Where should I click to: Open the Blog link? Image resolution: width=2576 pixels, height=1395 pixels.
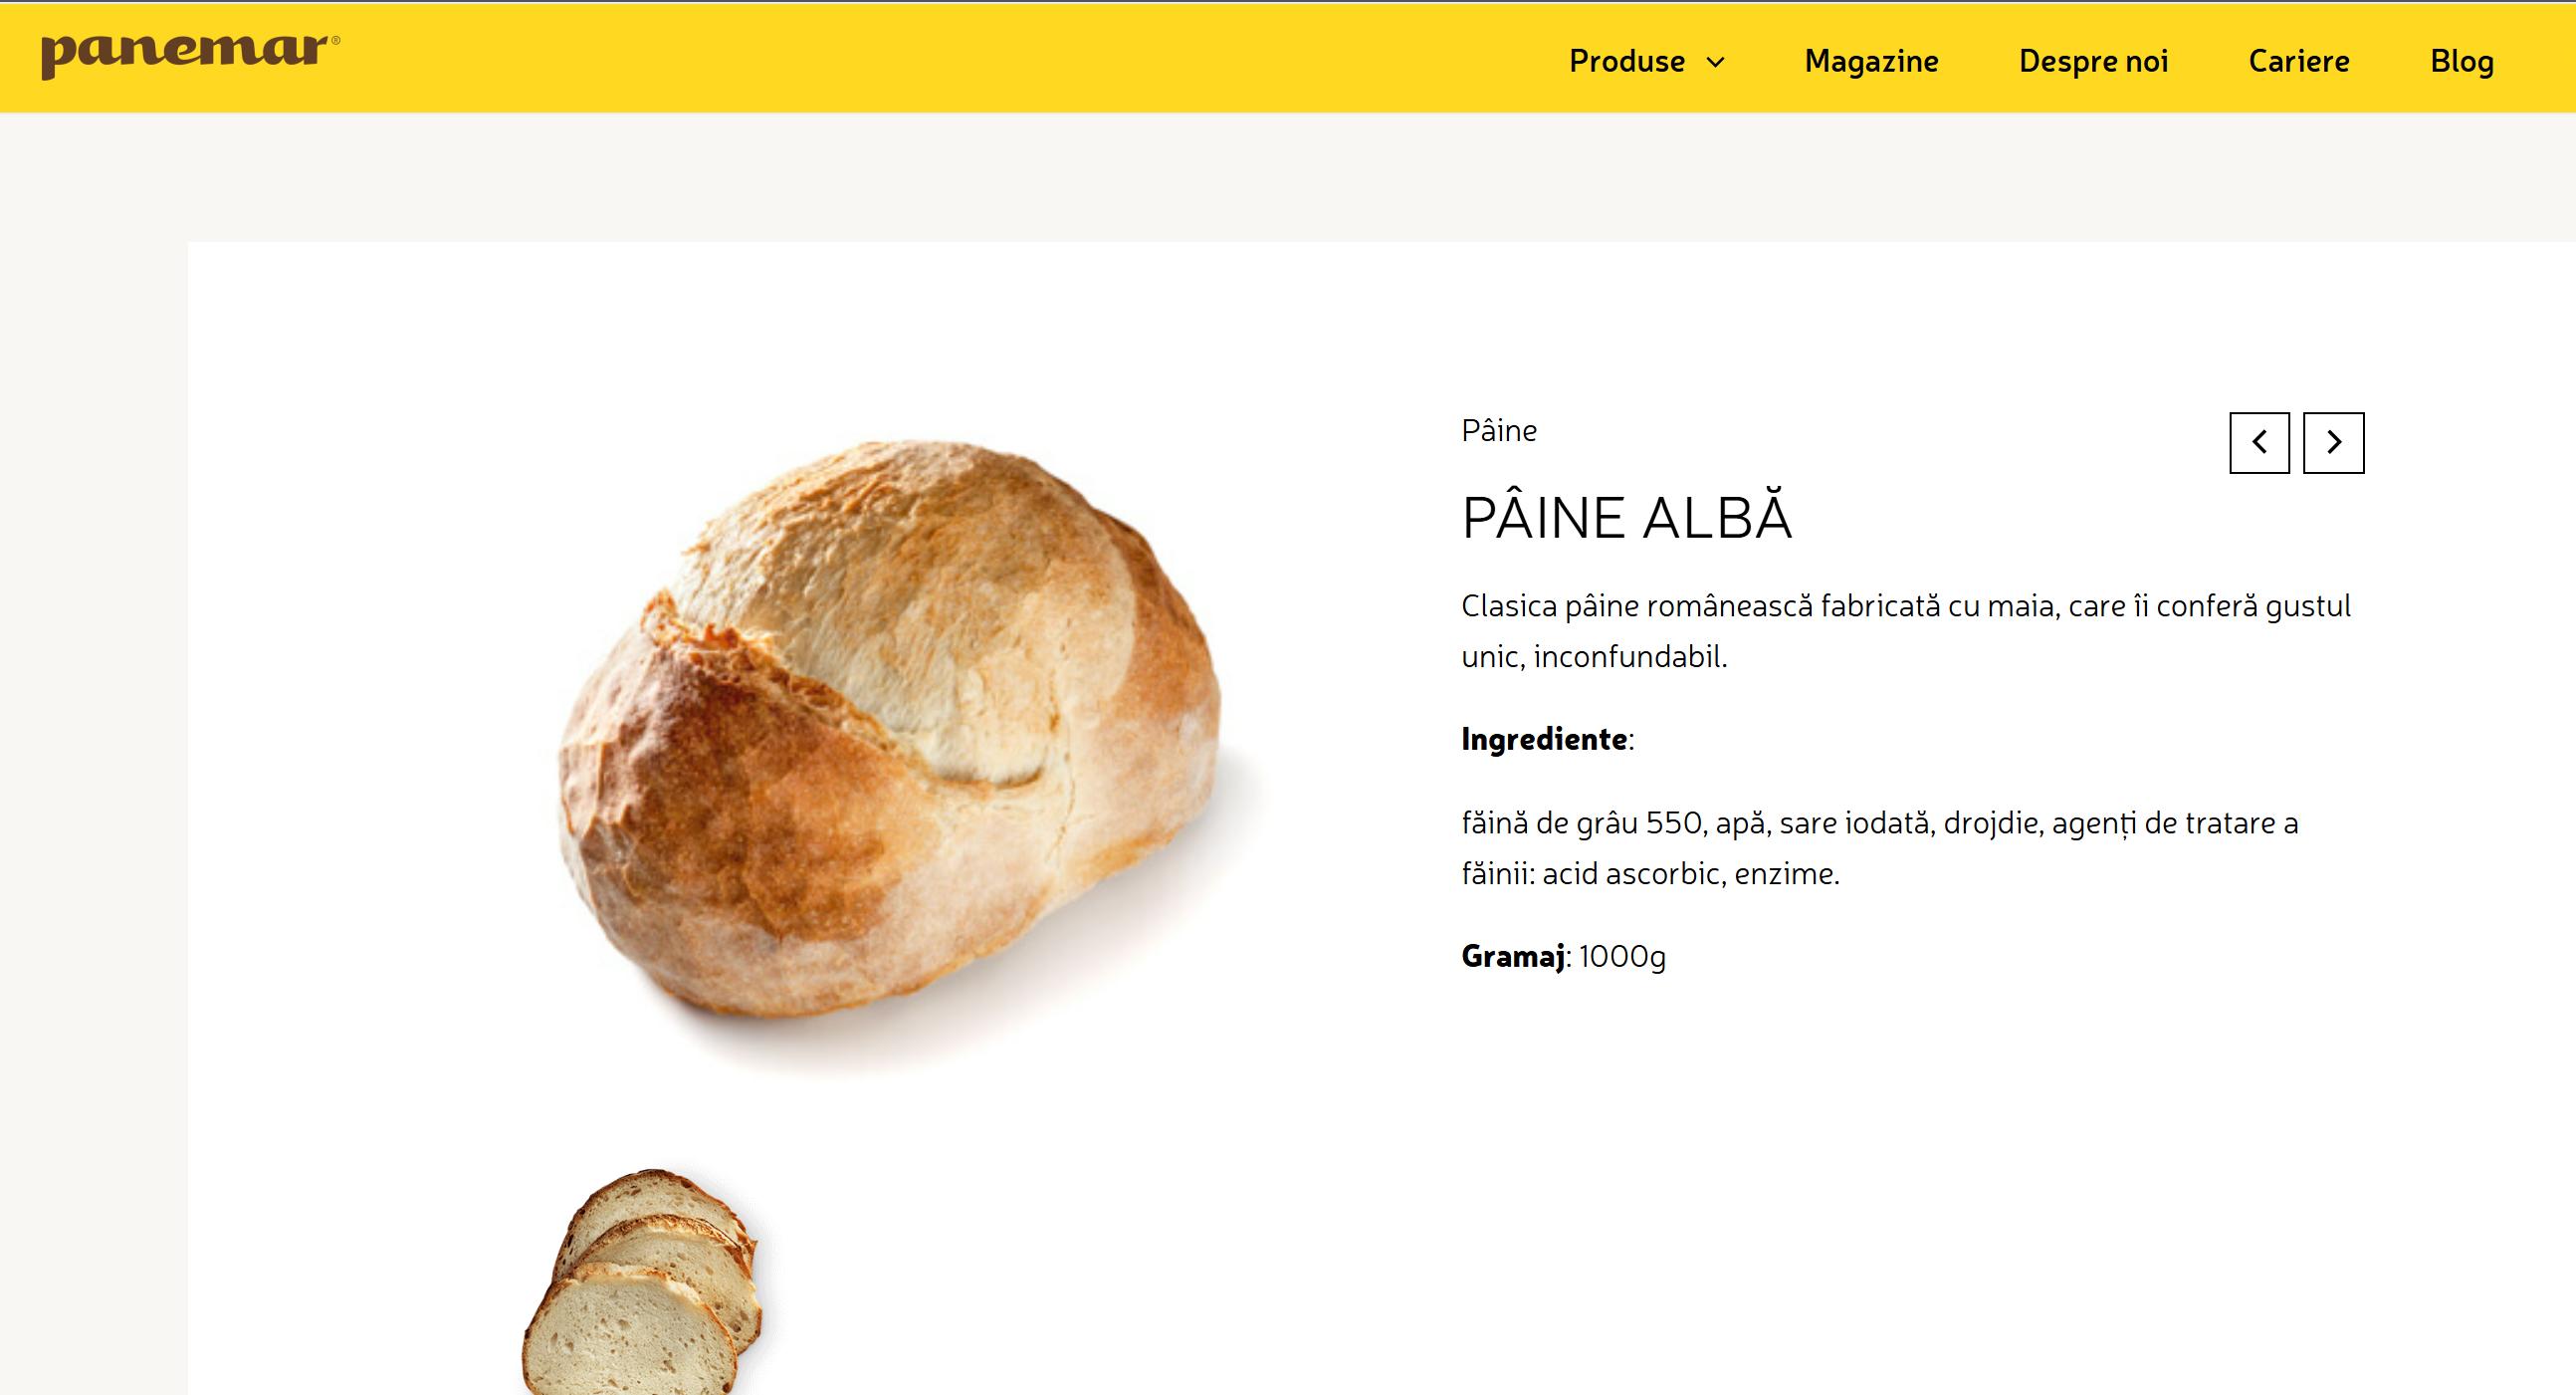coord(2461,62)
